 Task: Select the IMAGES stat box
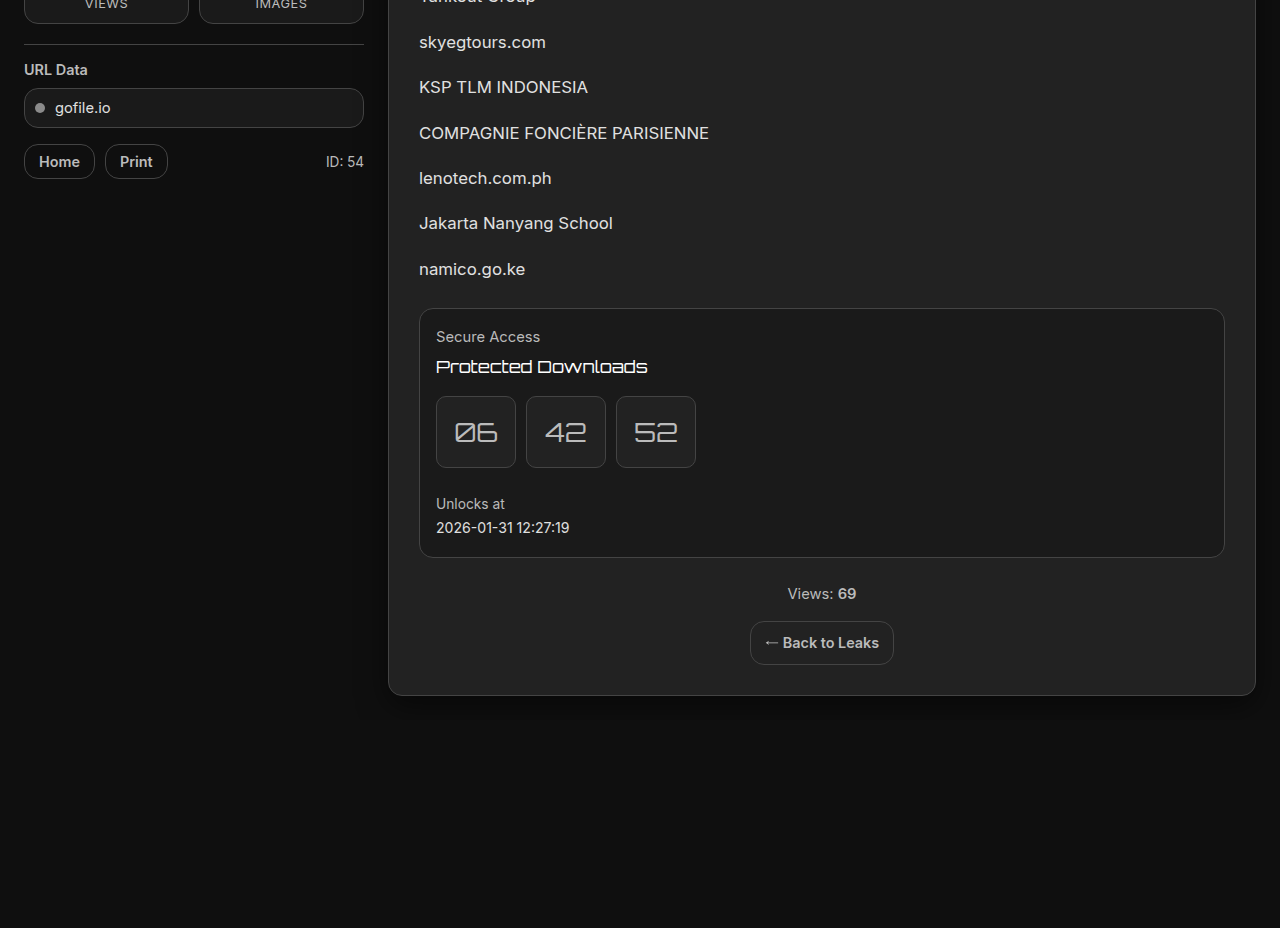pos(281,8)
